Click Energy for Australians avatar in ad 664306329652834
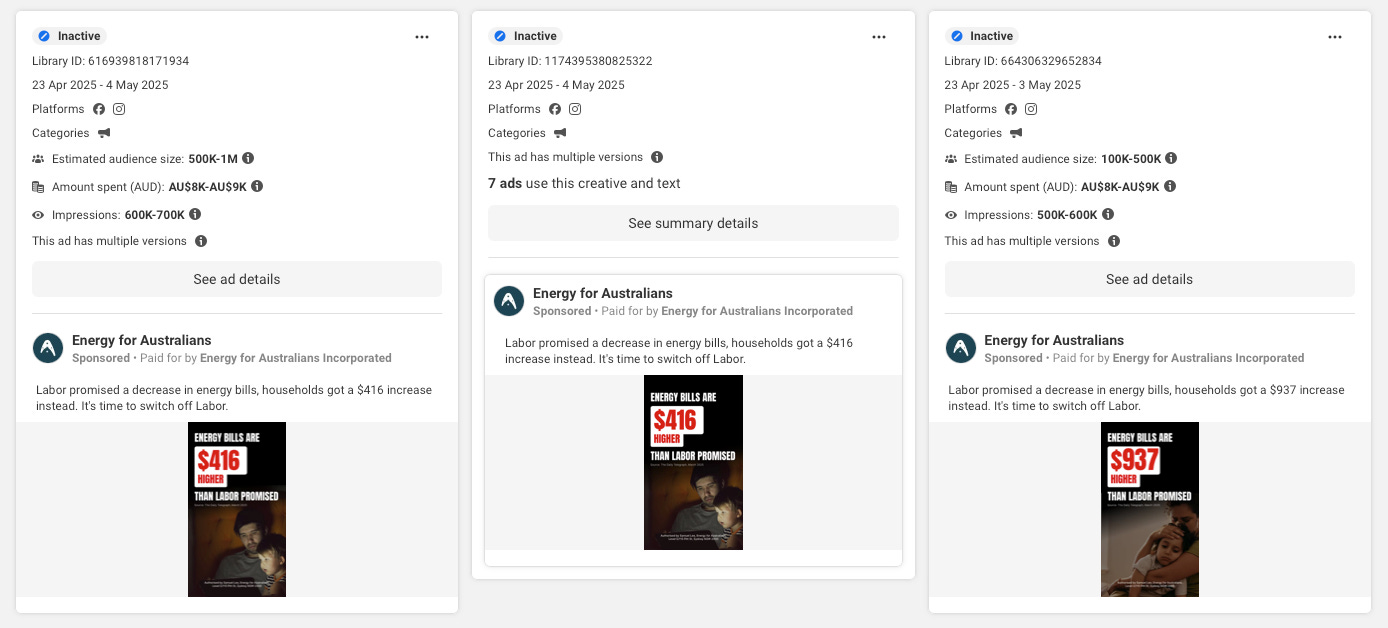Screen dimensions: 1388x628 click(961, 348)
